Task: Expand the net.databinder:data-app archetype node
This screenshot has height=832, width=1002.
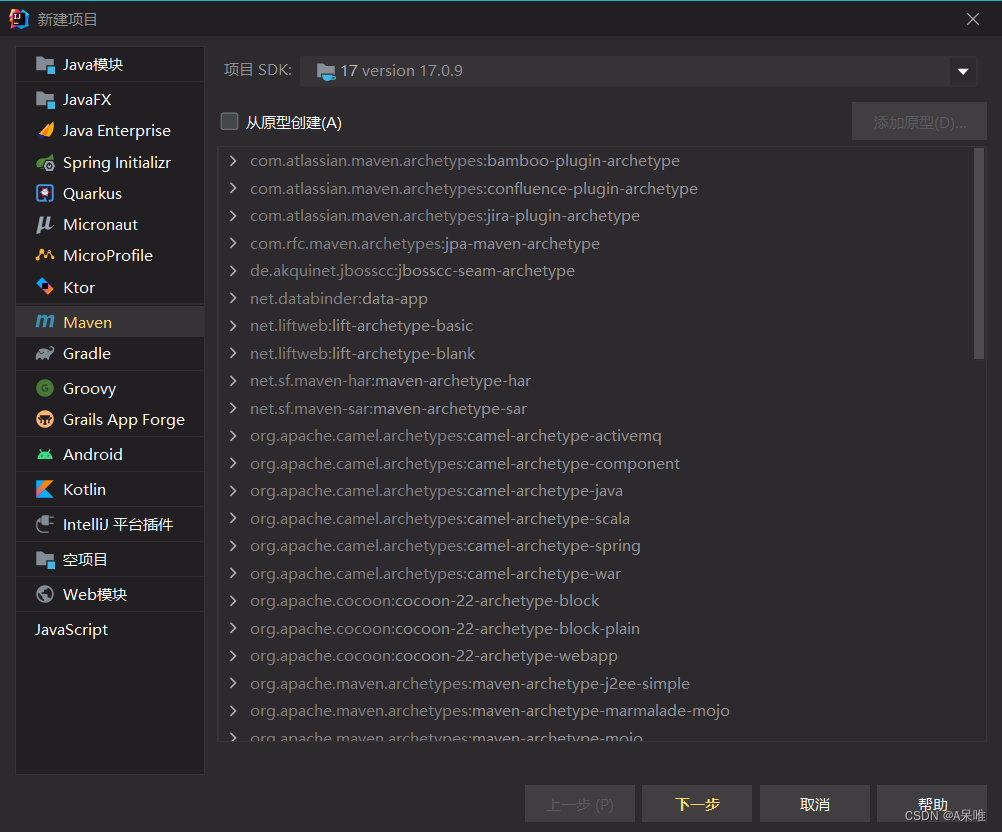Action: (232, 297)
